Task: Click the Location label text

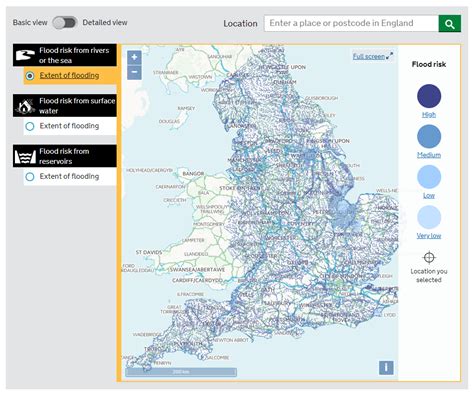Action: (x=240, y=24)
